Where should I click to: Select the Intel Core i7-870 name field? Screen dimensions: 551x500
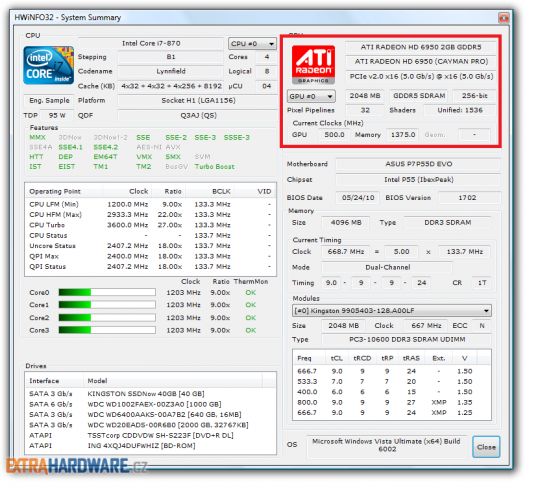pyautogui.click(x=151, y=43)
